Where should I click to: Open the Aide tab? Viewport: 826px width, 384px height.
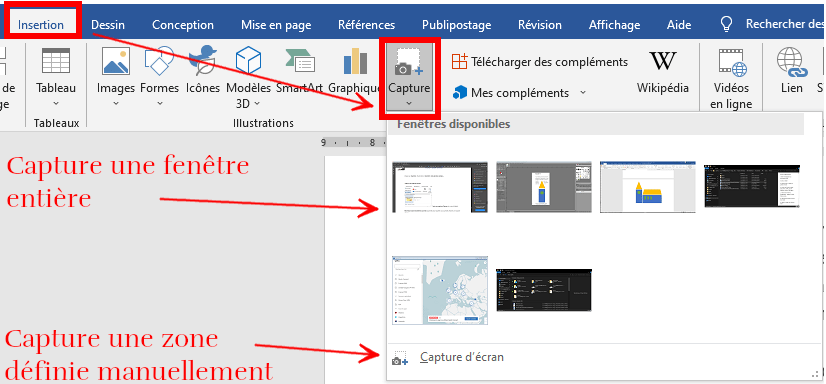point(679,25)
